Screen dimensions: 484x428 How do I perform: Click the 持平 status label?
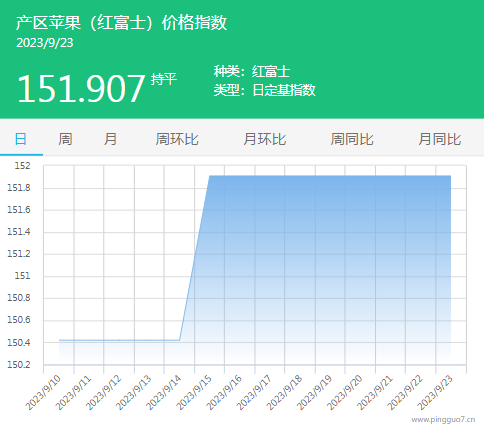[163, 79]
